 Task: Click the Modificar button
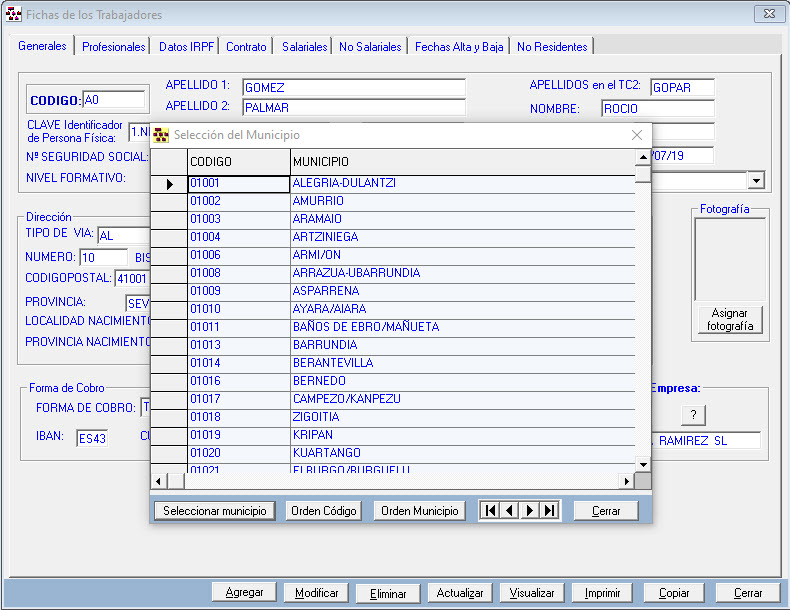[x=316, y=593]
